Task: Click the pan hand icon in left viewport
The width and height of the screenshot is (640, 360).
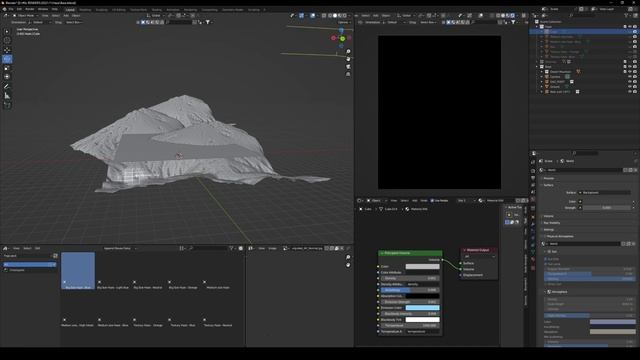Action: click(x=348, y=59)
